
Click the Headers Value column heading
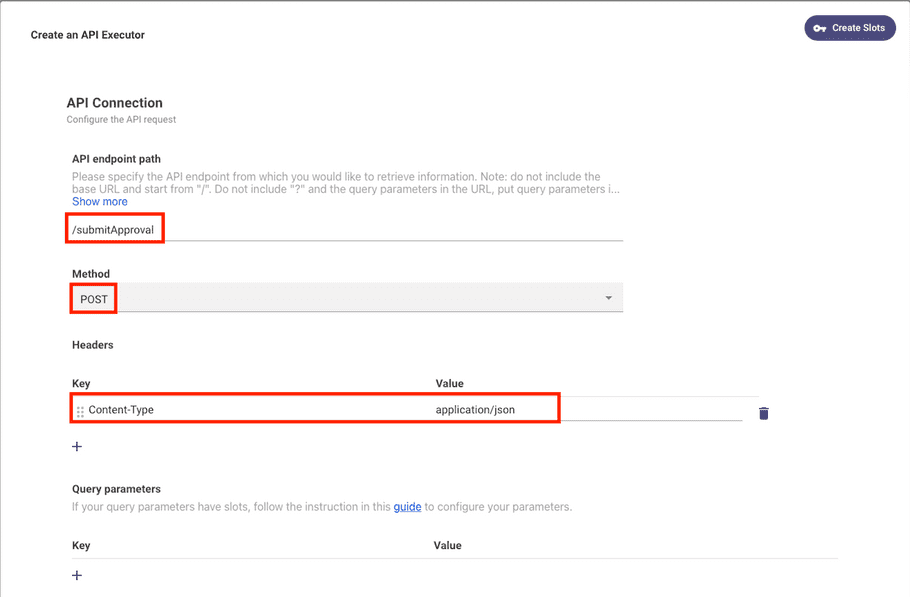[x=450, y=383]
